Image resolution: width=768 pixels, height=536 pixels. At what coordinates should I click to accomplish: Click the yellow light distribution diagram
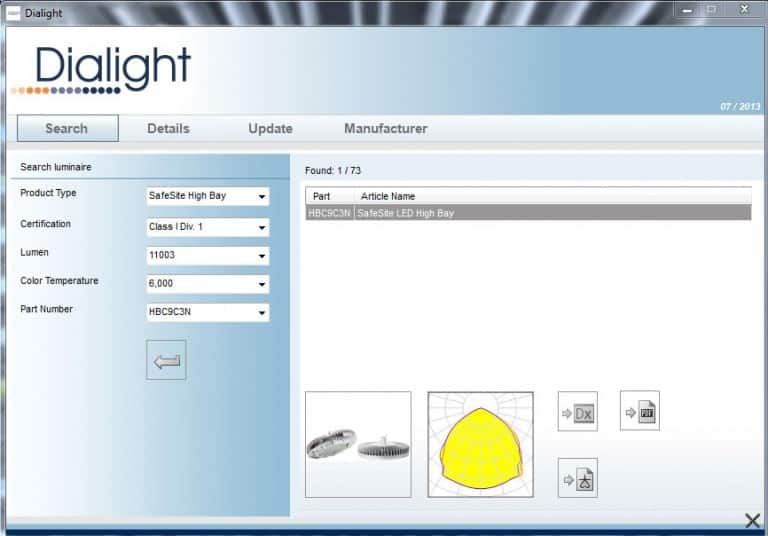(480, 444)
